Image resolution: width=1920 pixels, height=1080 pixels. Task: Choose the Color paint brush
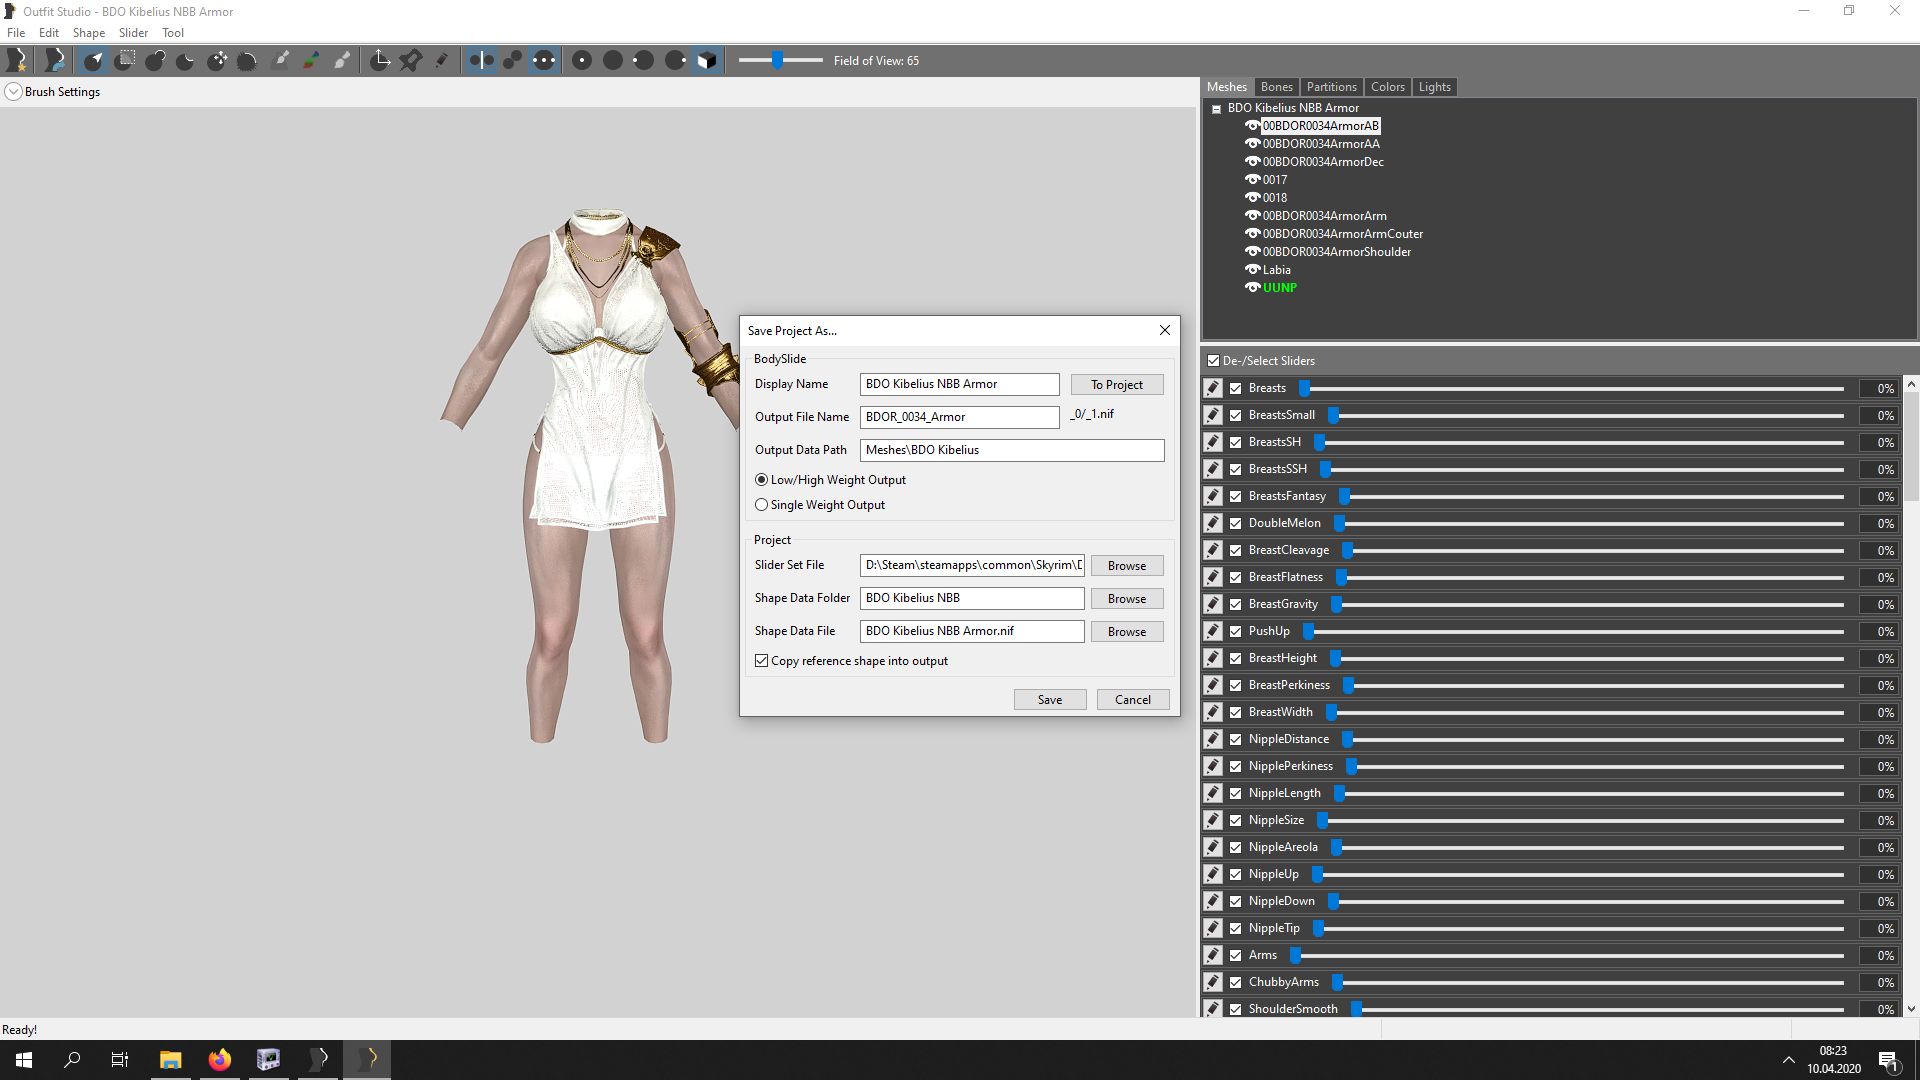pos(311,60)
